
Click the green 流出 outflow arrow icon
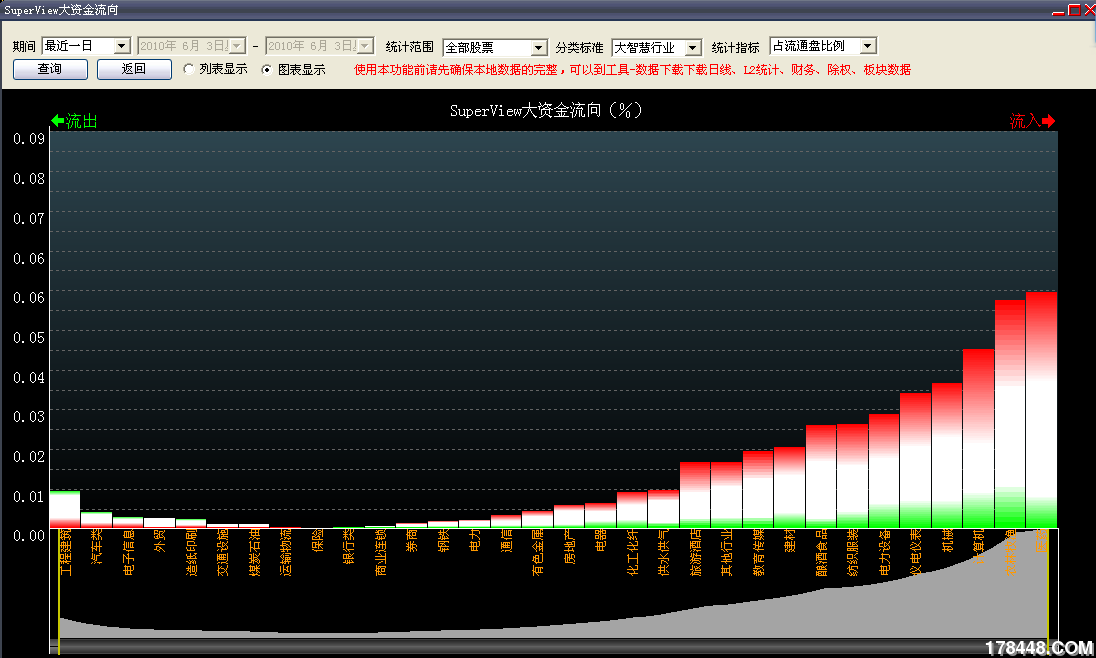pos(57,121)
